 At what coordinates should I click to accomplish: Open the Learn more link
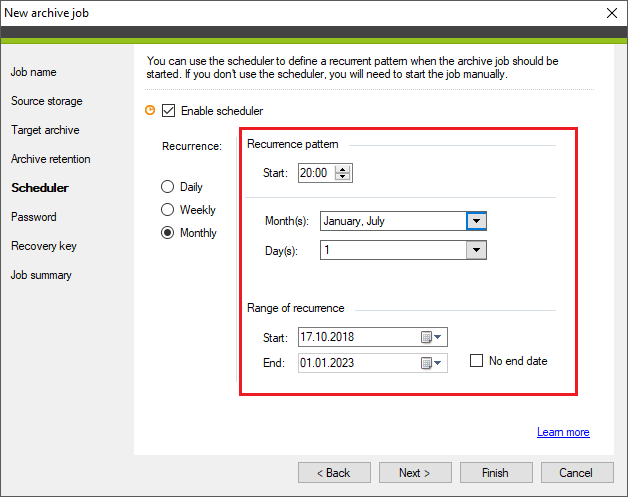point(563,432)
